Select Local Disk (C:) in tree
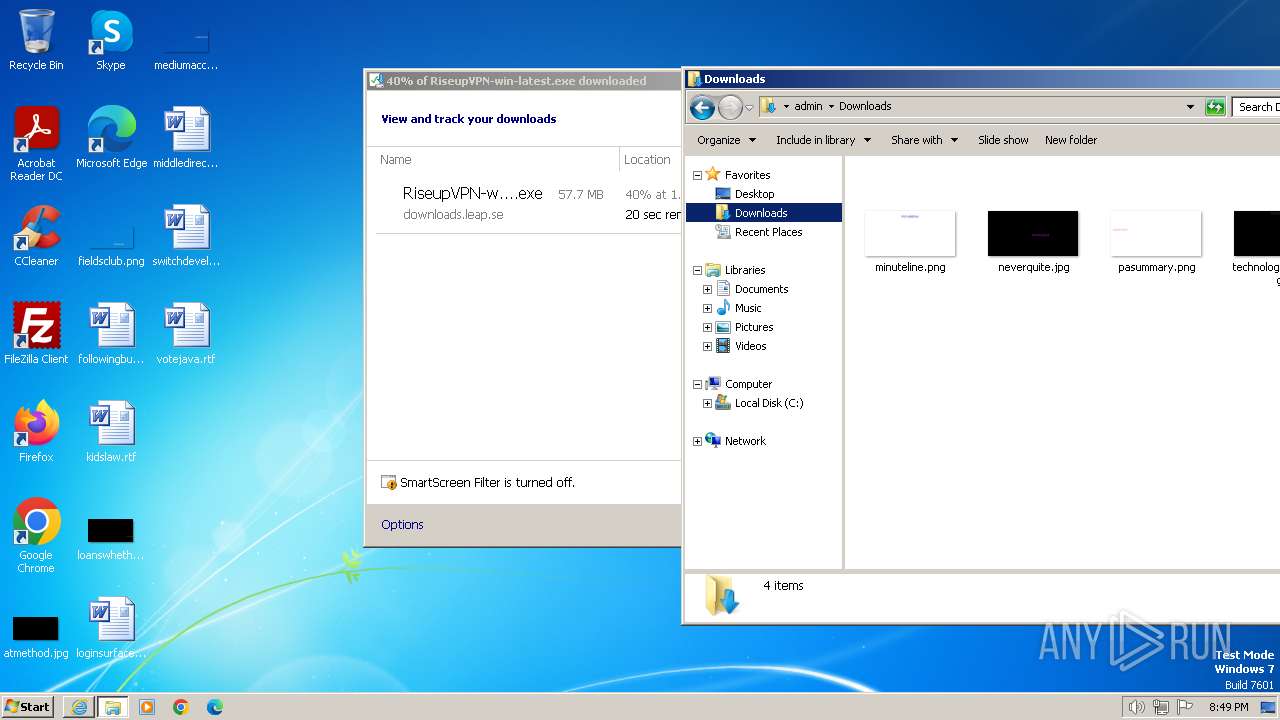This screenshot has width=1280, height=720. click(x=768, y=403)
